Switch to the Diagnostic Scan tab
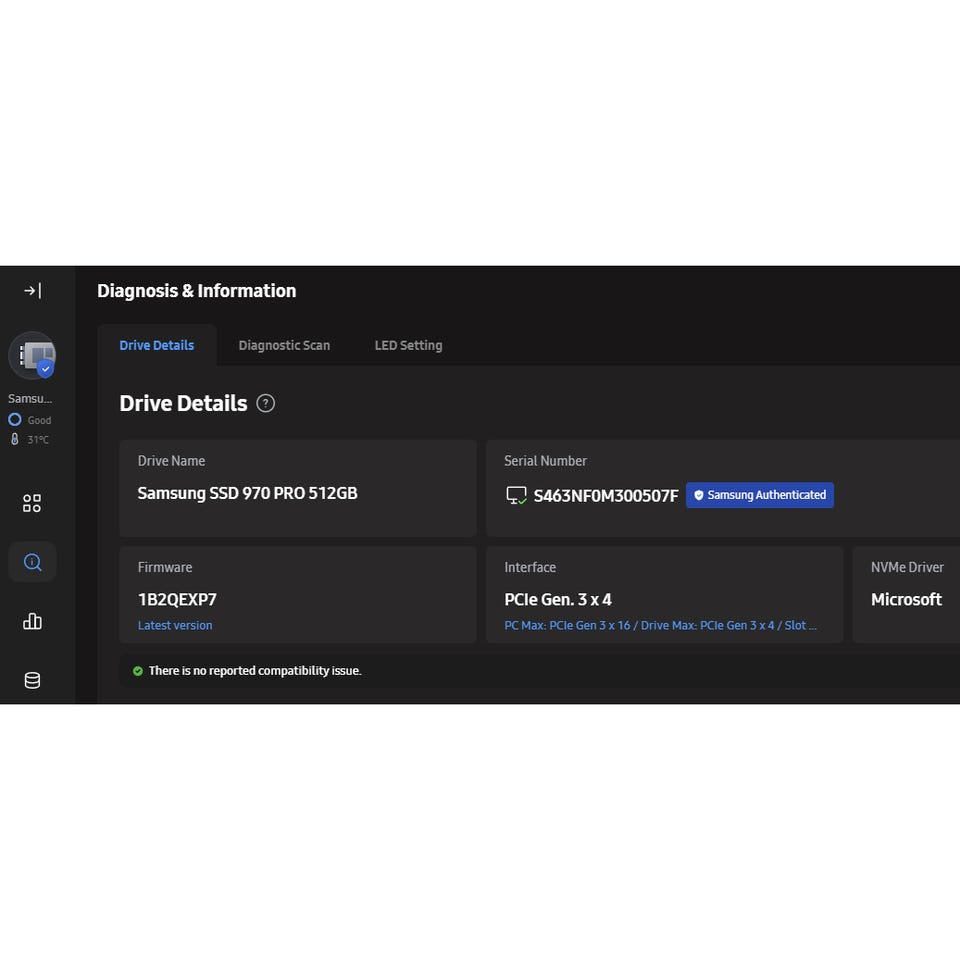The width and height of the screenshot is (960, 971). click(284, 346)
